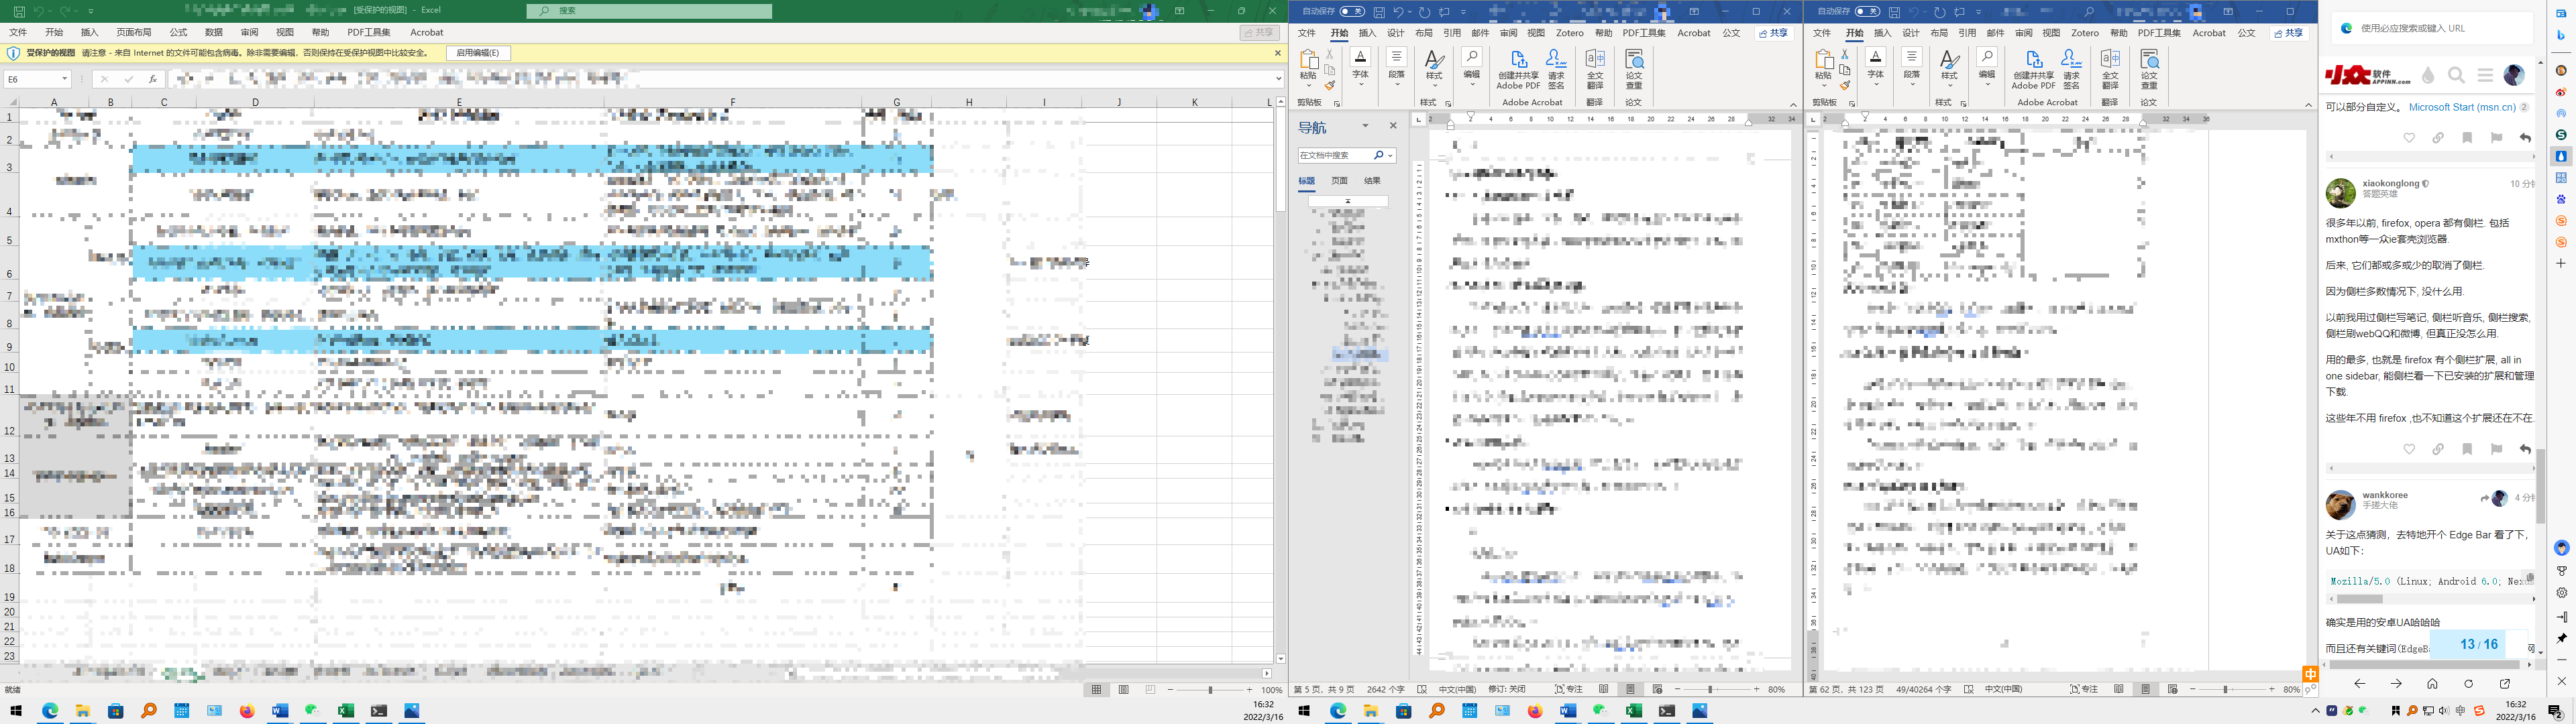Toggle AutoSave in the Word window with Navigation pane
The image size is (2576, 724).
click(x=1352, y=12)
